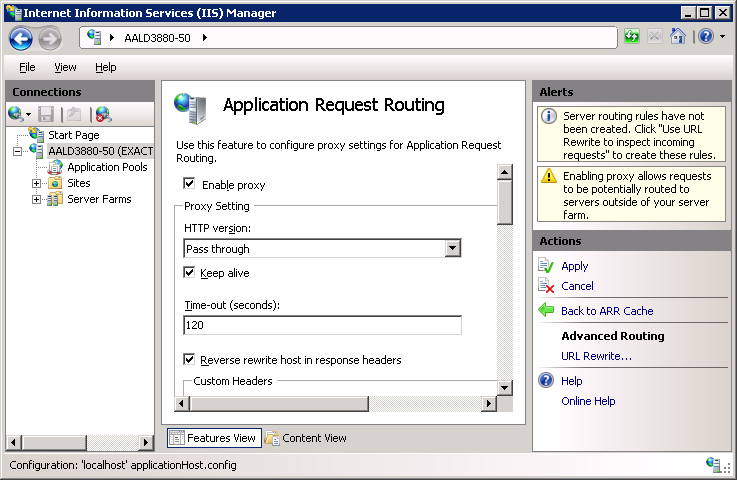Switch to Content View tab
737x480 pixels.
pyautogui.click(x=306, y=438)
